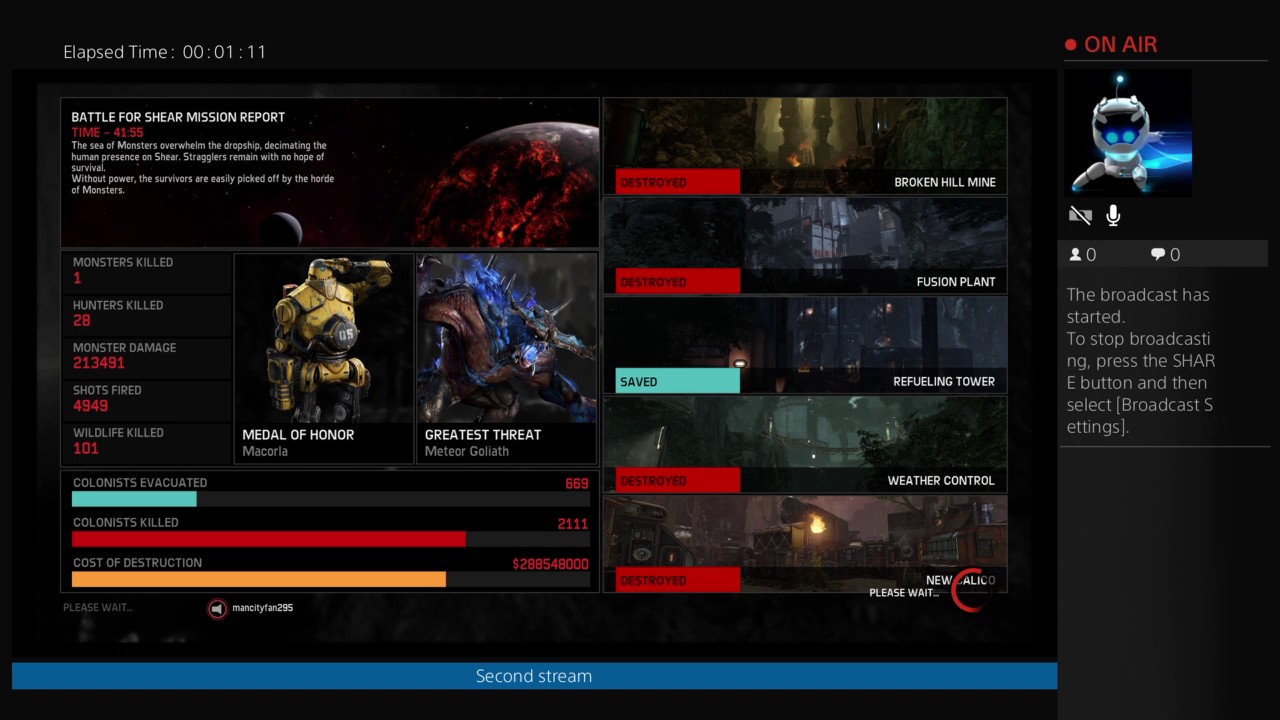The height and width of the screenshot is (720, 1280).
Task: Select the Greatest Threat Meteor Goliath card
Action: 506,358
